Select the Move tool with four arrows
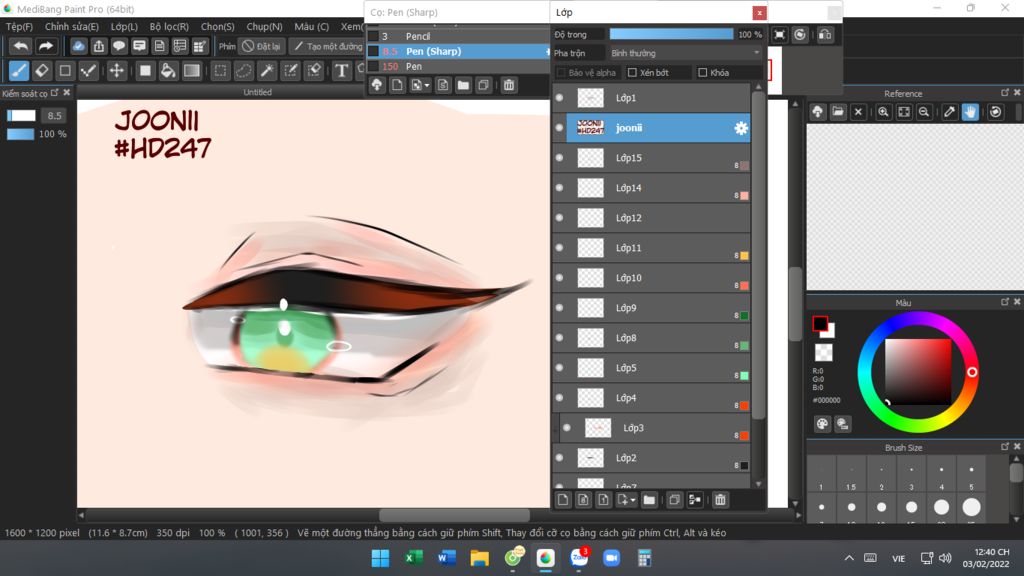The height and width of the screenshot is (576, 1024). click(116, 71)
